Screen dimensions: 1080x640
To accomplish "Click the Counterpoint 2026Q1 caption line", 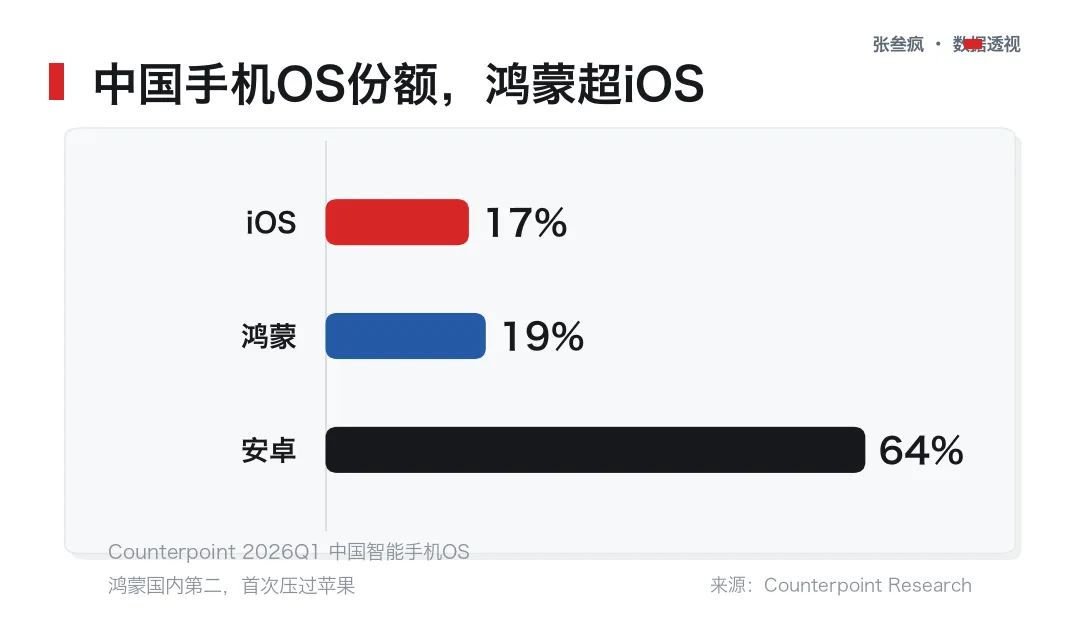I will pyautogui.click(x=289, y=552).
